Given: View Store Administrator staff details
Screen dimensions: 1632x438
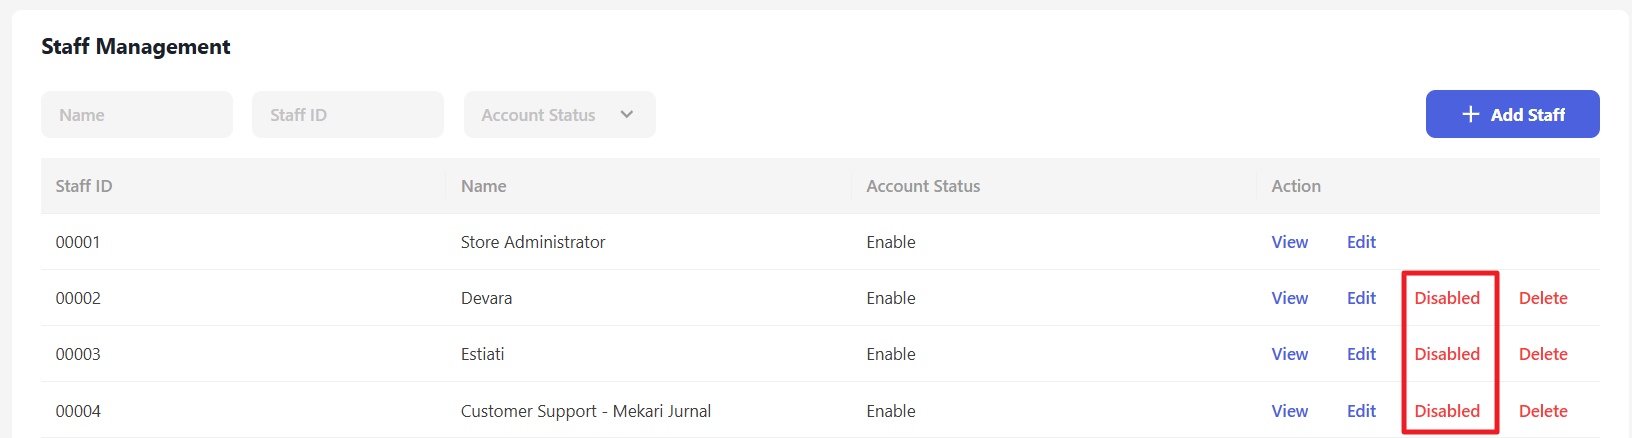Looking at the screenshot, I should point(1289,242).
